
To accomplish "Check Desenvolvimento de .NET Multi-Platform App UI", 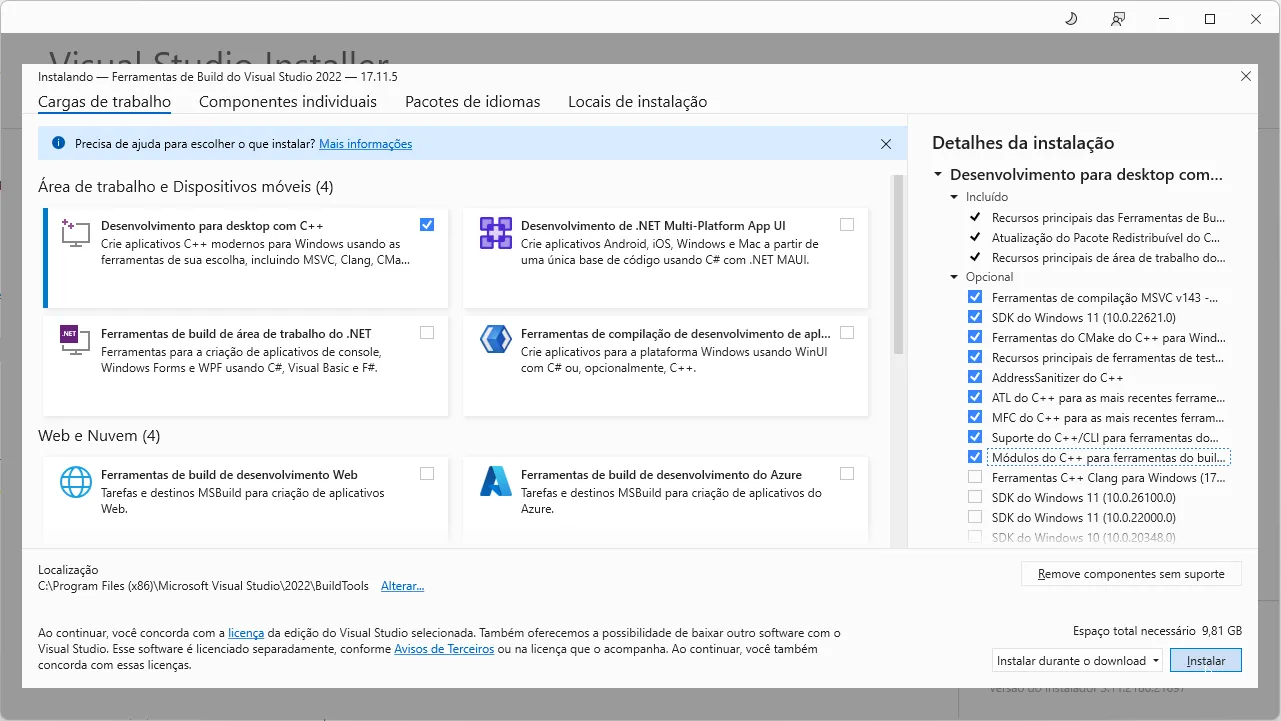I will tap(847, 224).
